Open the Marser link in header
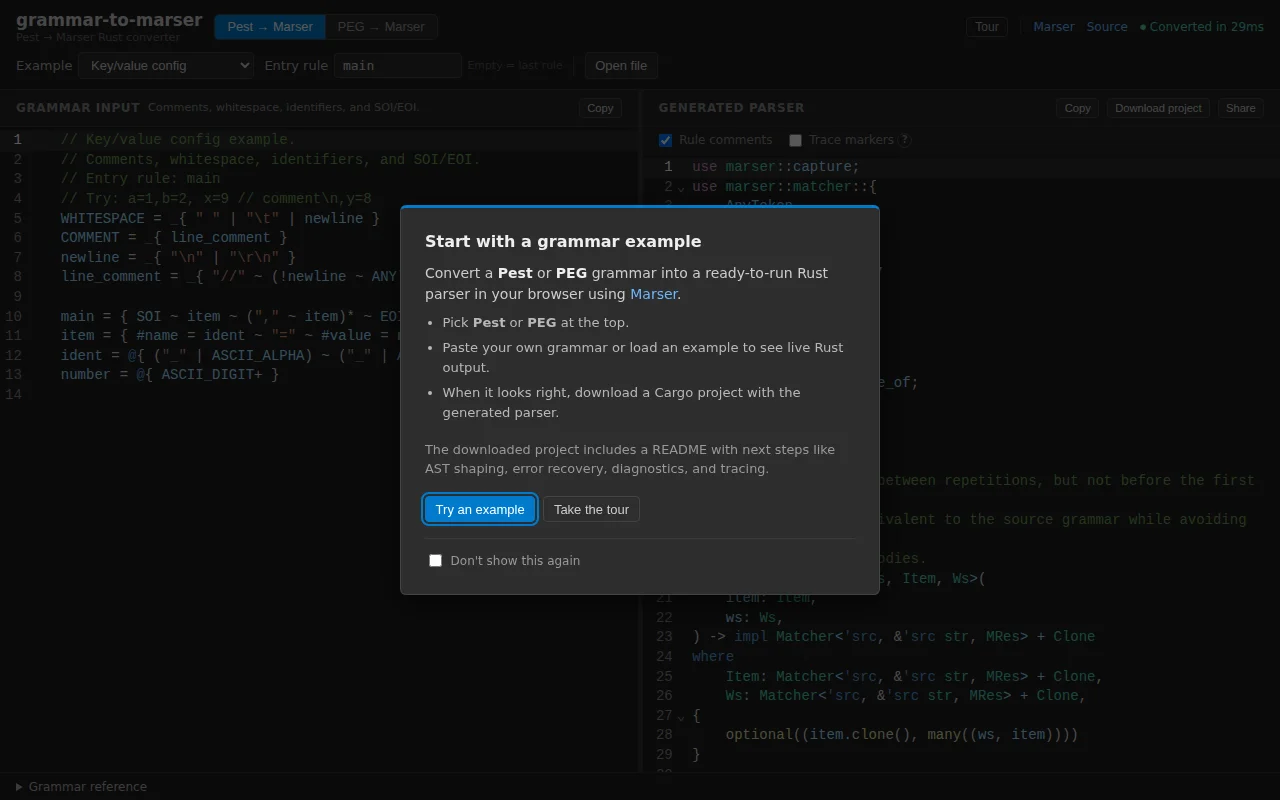 pyautogui.click(x=1054, y=27)
